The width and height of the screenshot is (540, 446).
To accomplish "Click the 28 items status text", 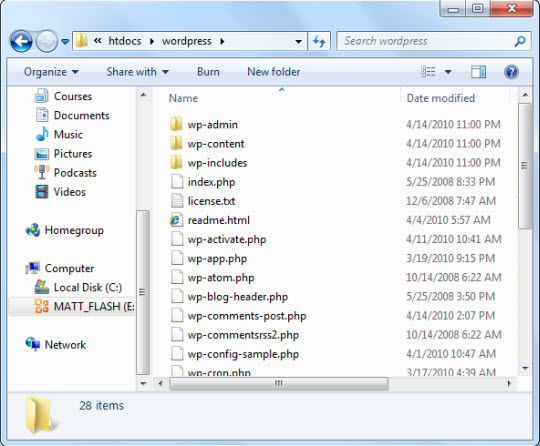I will (x=101, y=406).
